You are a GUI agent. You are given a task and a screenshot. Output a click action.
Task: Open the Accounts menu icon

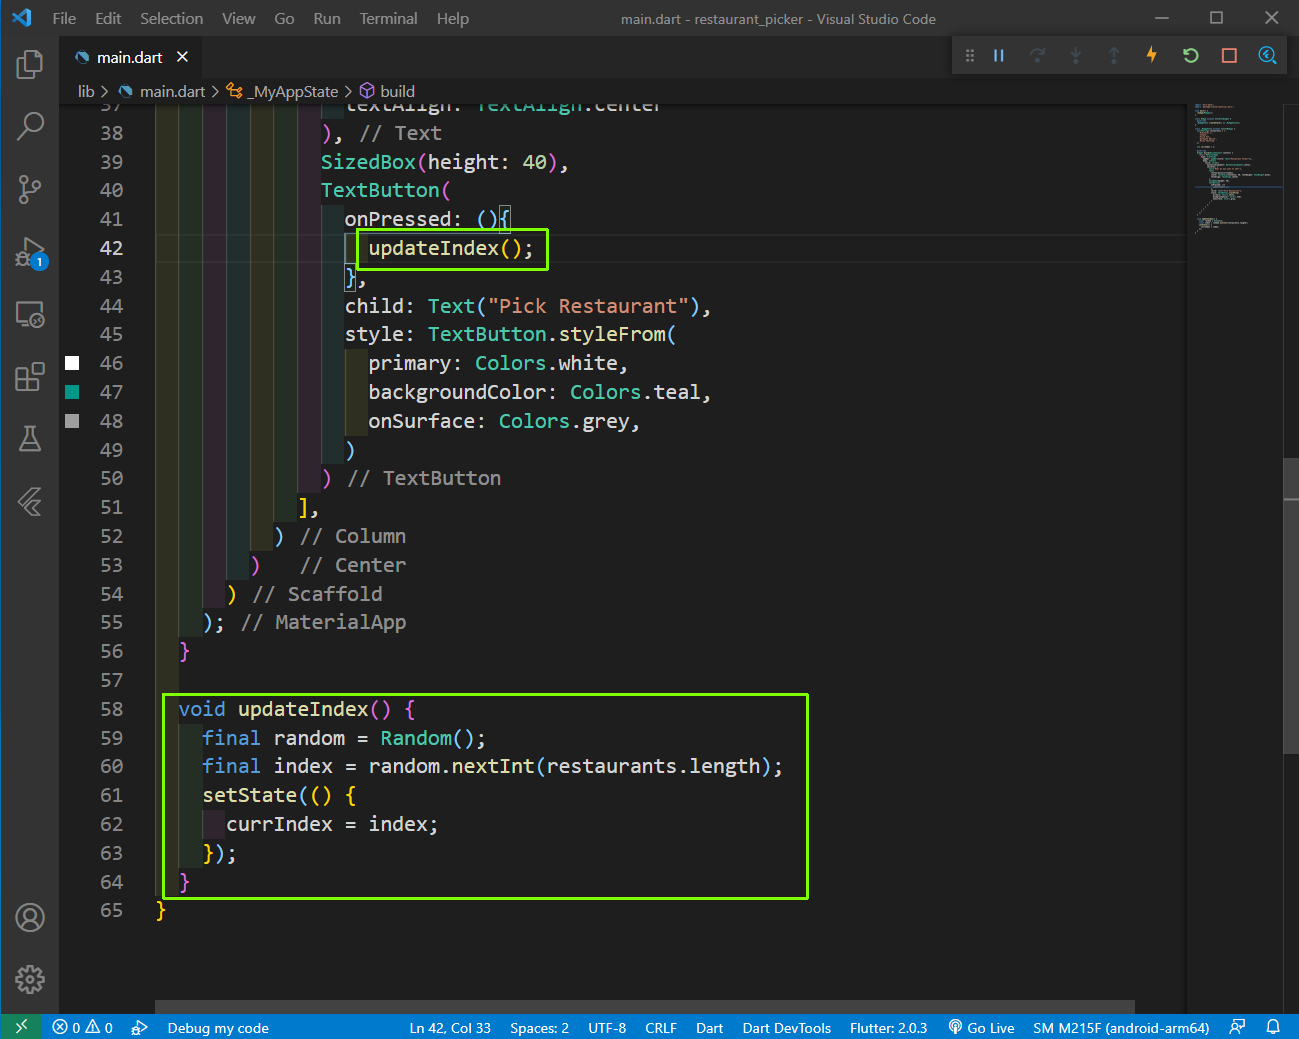click(x=30, y=917)
